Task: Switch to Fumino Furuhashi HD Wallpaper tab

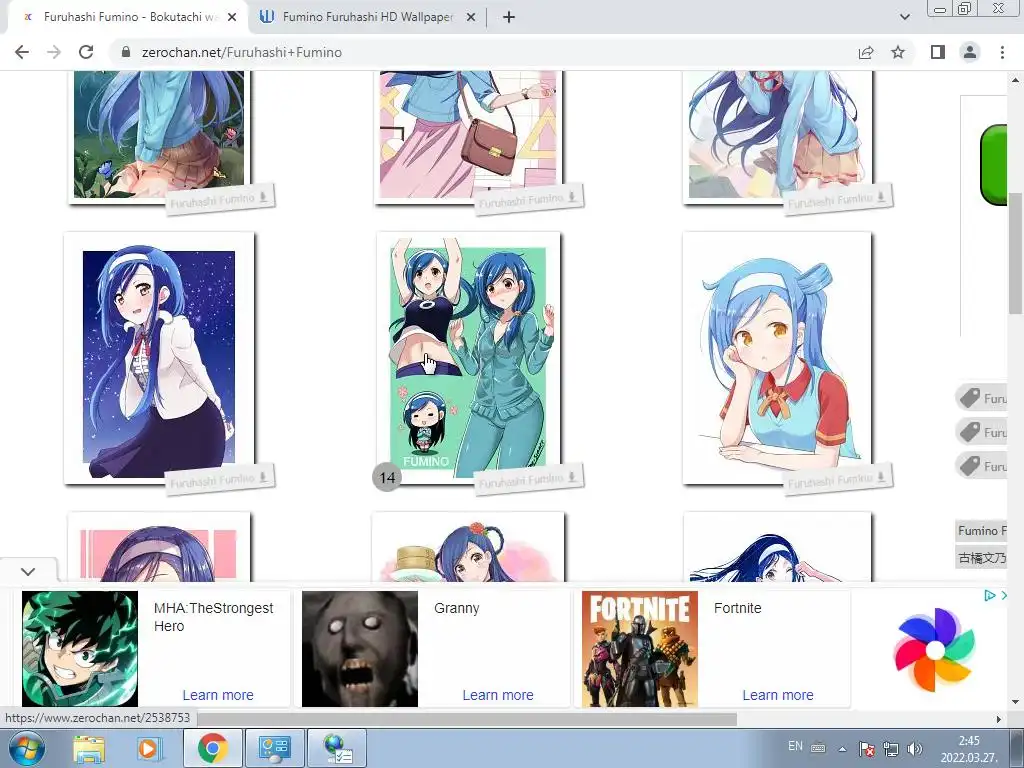Action: [367, 18]
